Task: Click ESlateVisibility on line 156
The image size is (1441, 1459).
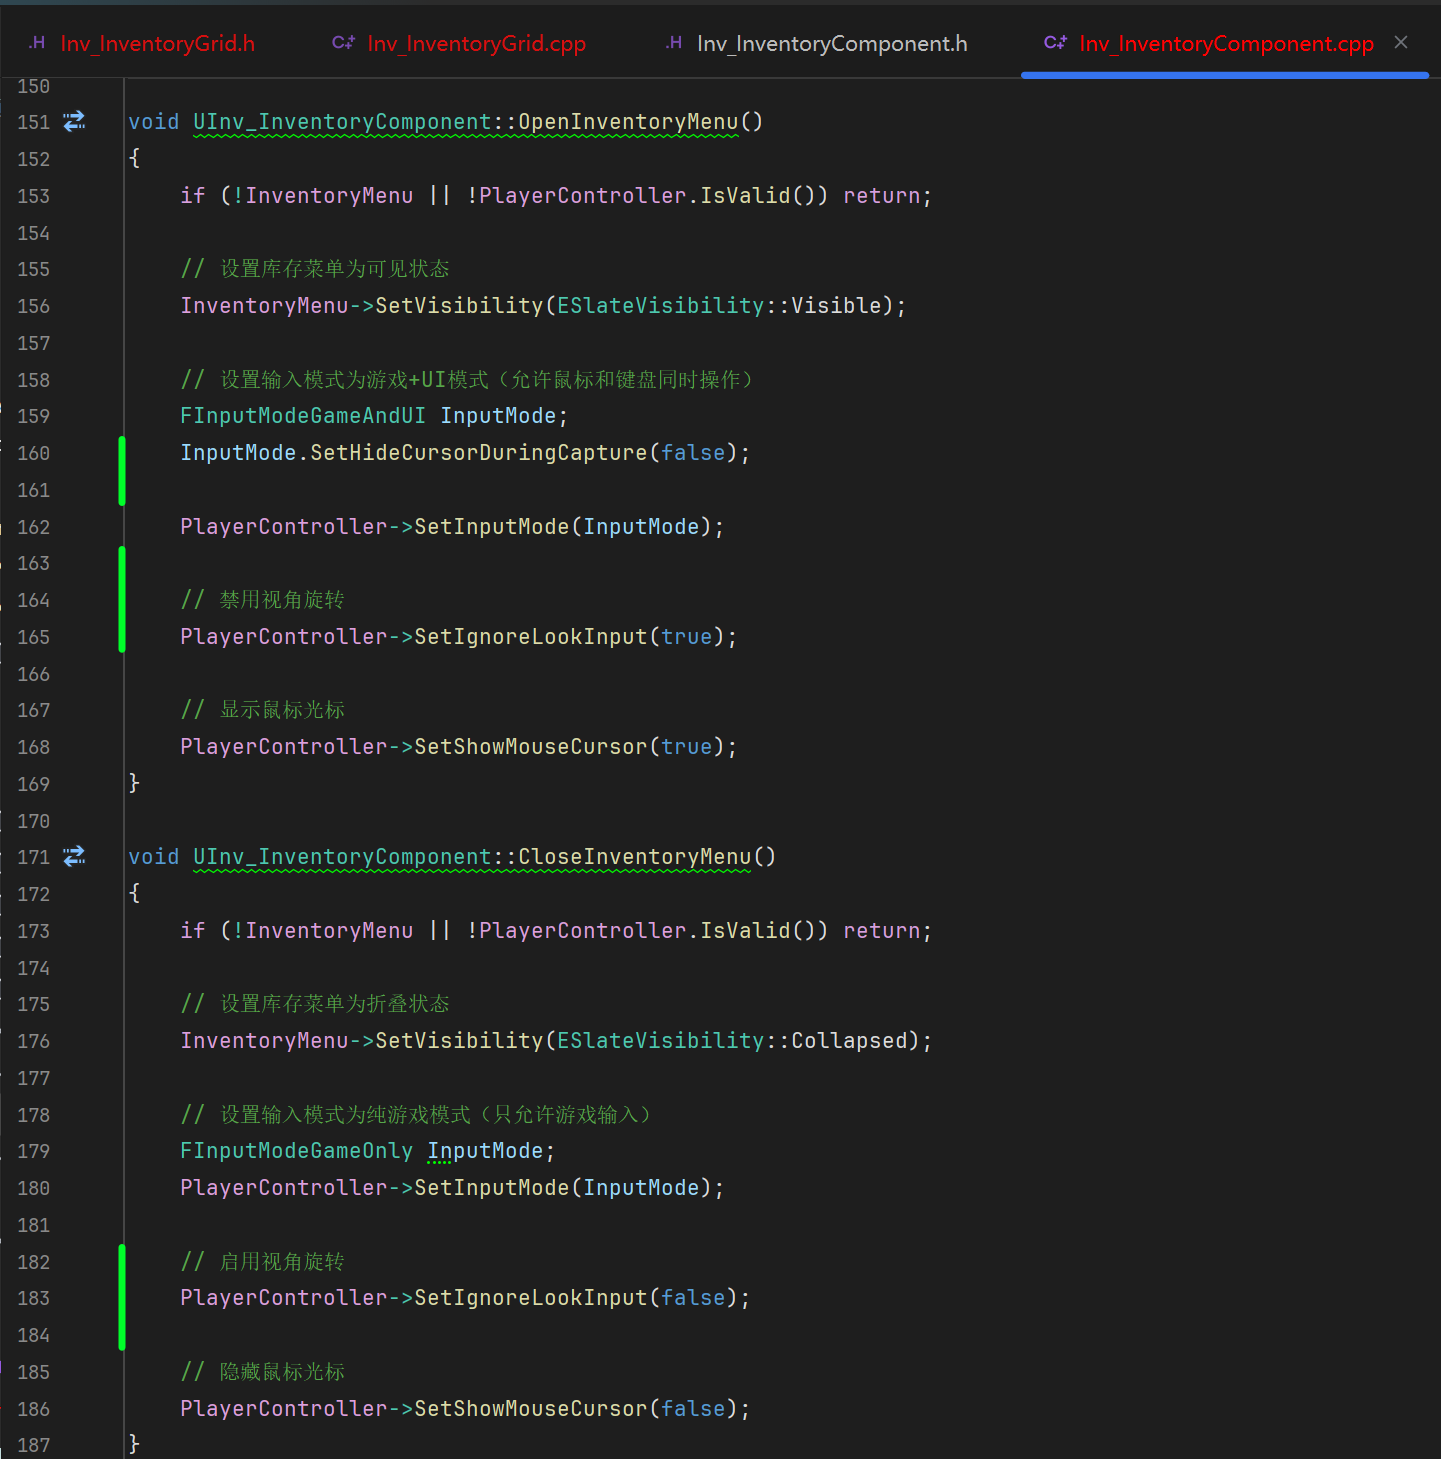Action: pyautogui.click(x=661, y=306)
